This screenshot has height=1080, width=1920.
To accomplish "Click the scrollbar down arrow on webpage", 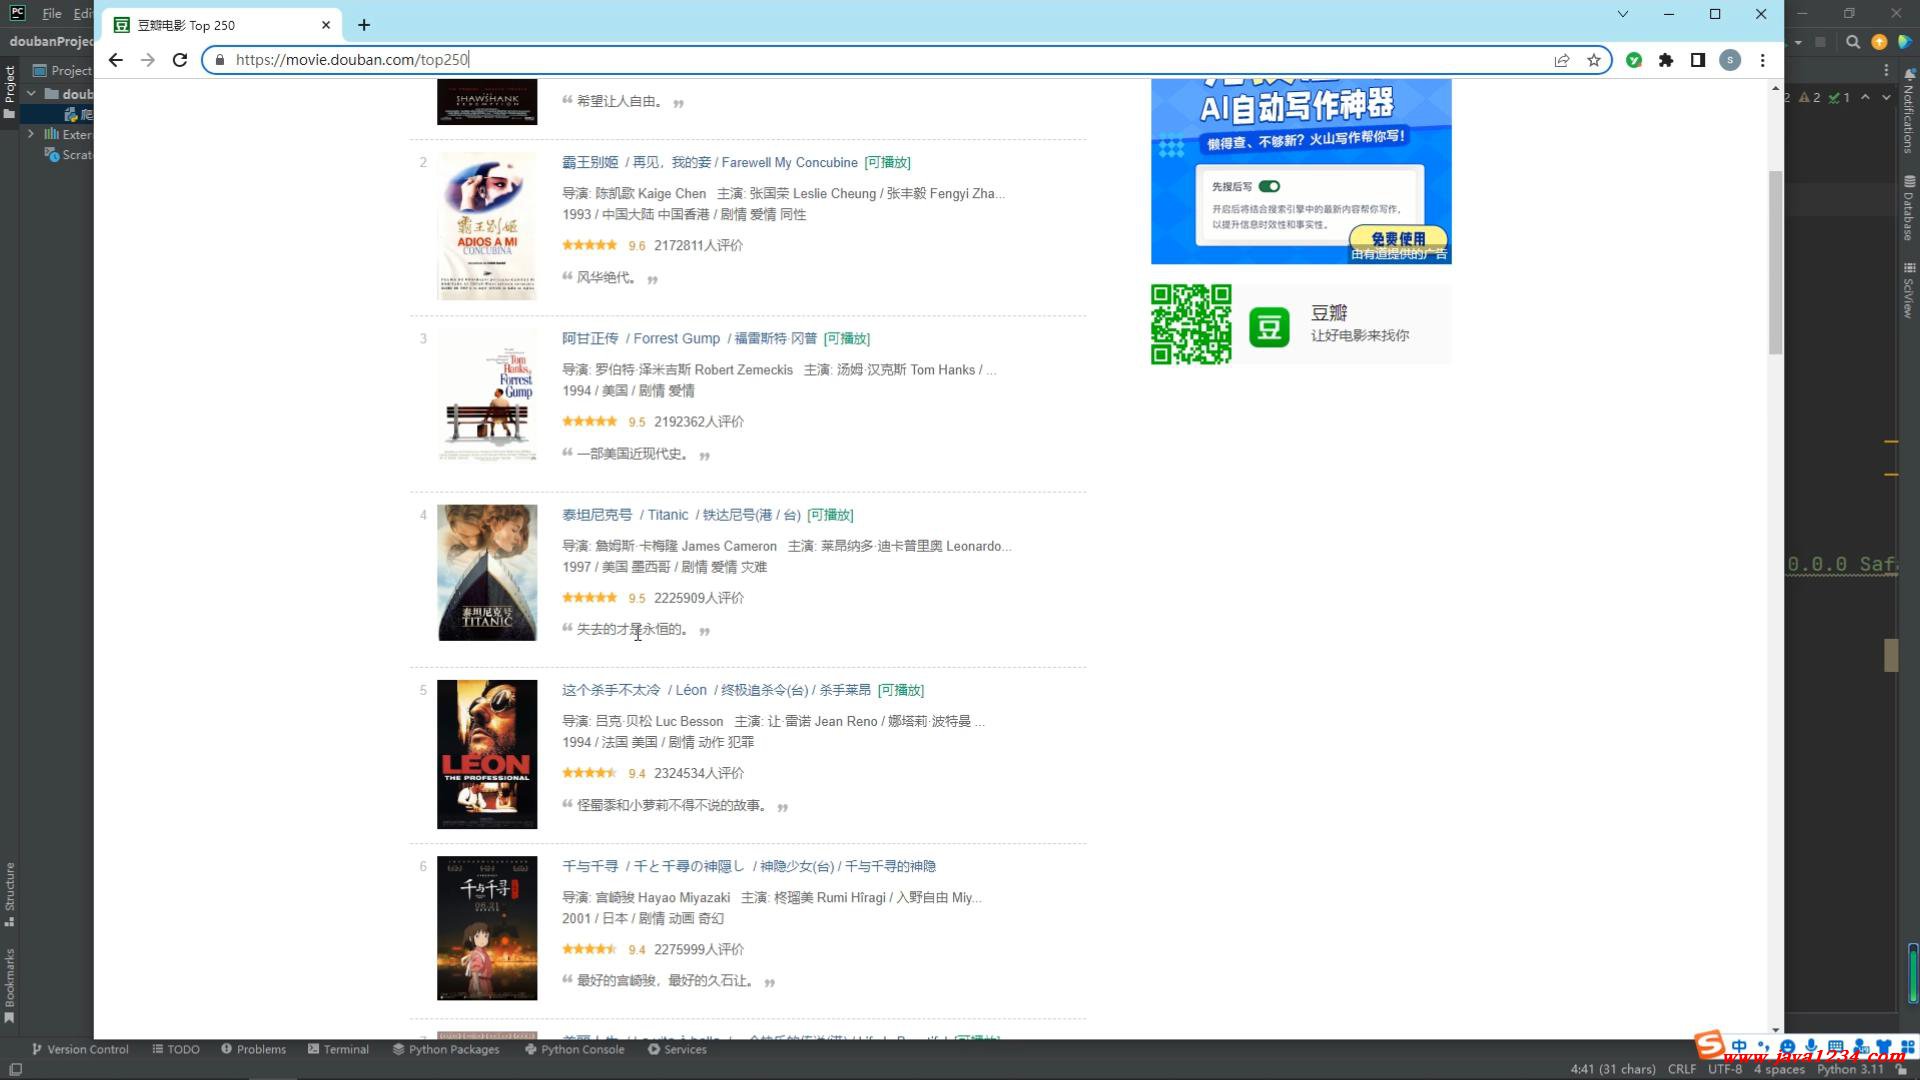I will click(x=1775, y=1029).
